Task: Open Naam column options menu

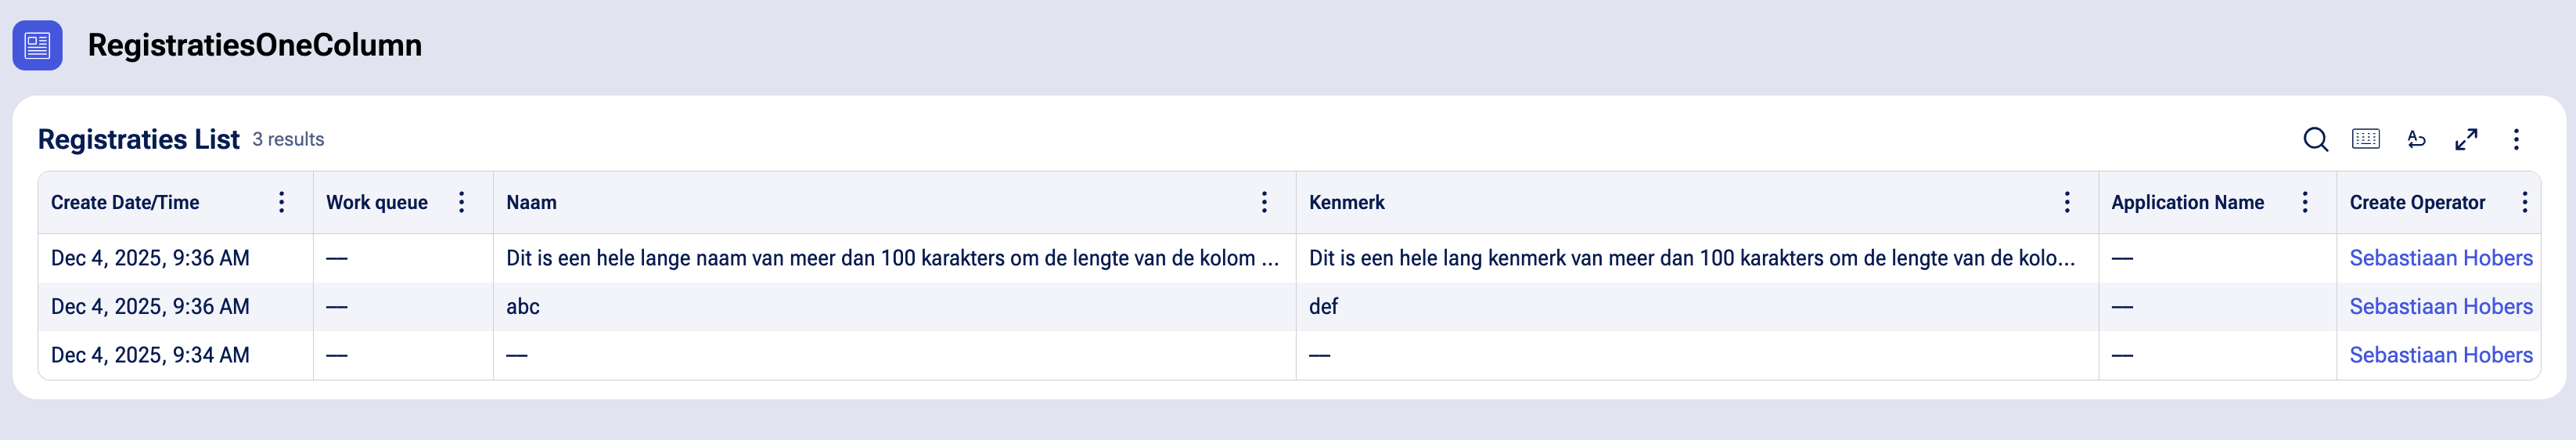Action: [1264, 202]
